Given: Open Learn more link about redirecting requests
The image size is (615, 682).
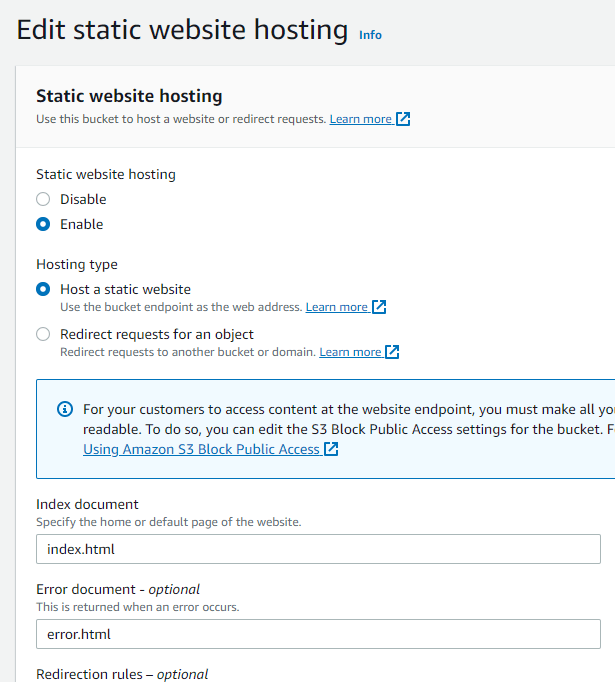Looking at the screenshot, I should (350, 352).
